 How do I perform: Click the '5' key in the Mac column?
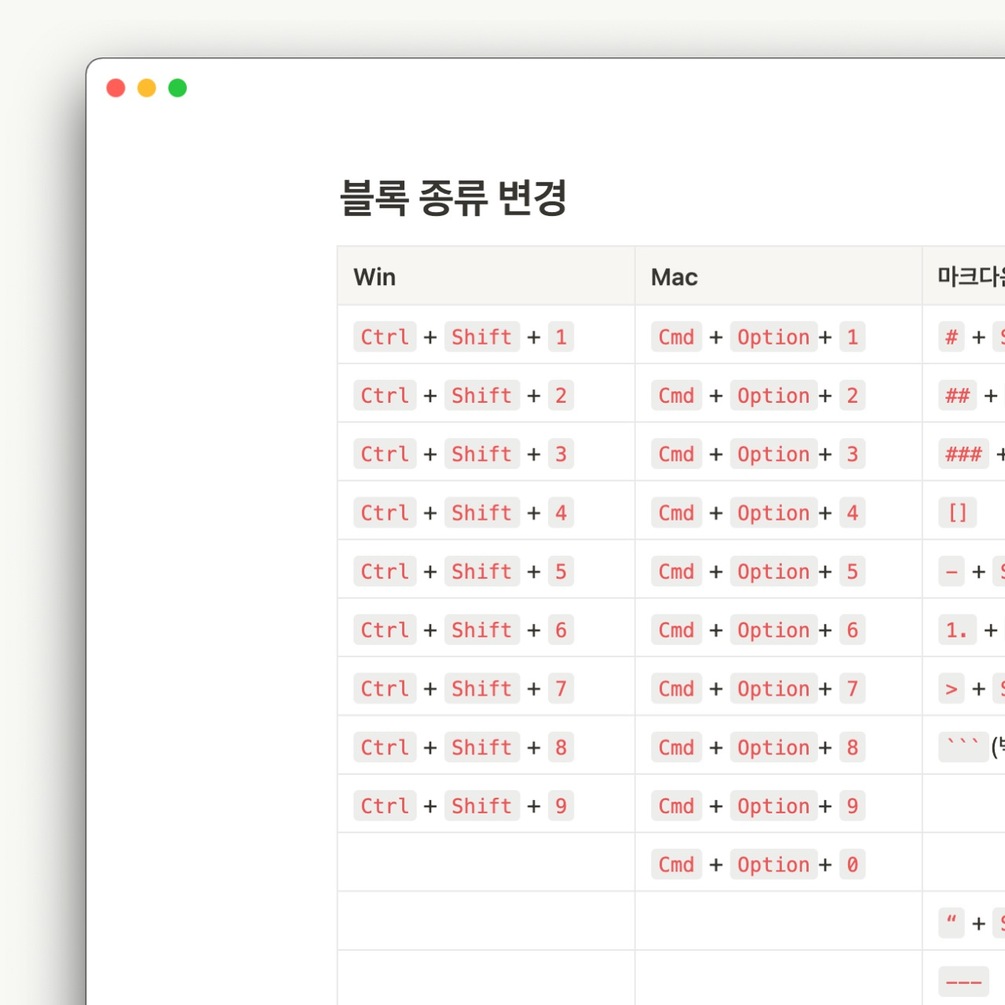click(852, 571)
